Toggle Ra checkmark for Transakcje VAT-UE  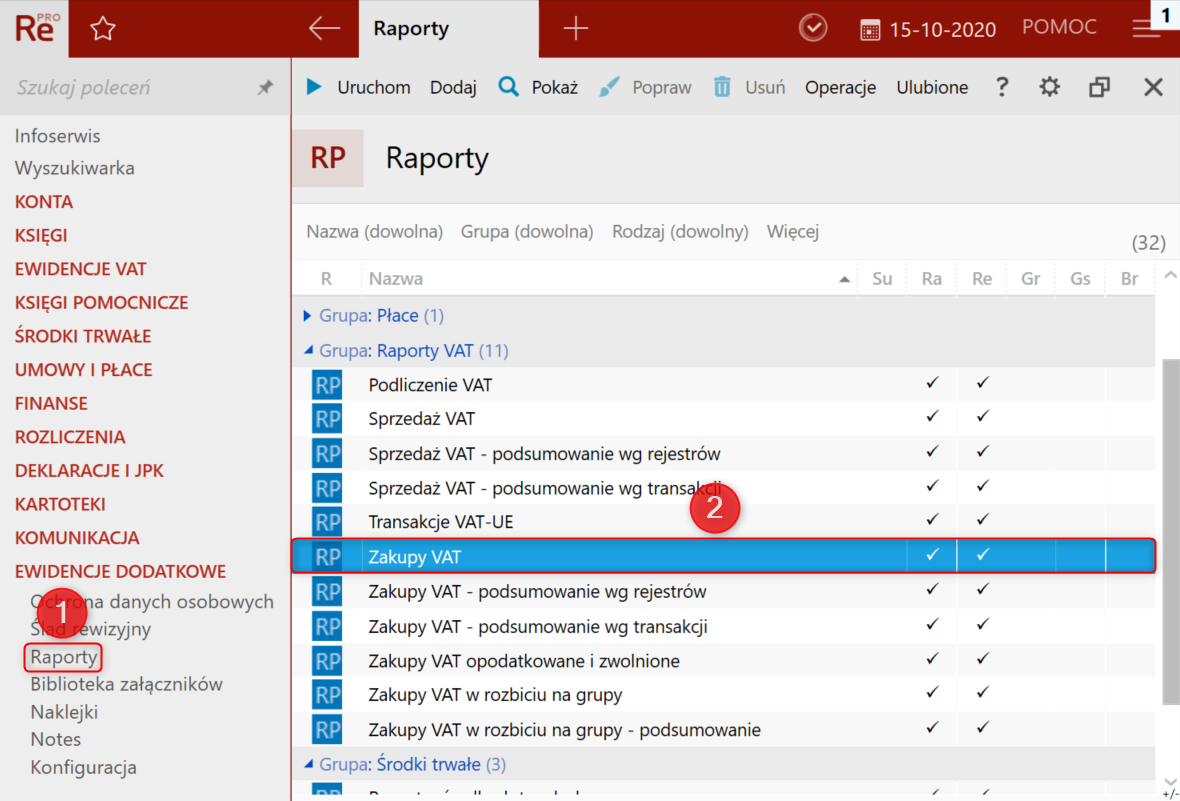932,521
